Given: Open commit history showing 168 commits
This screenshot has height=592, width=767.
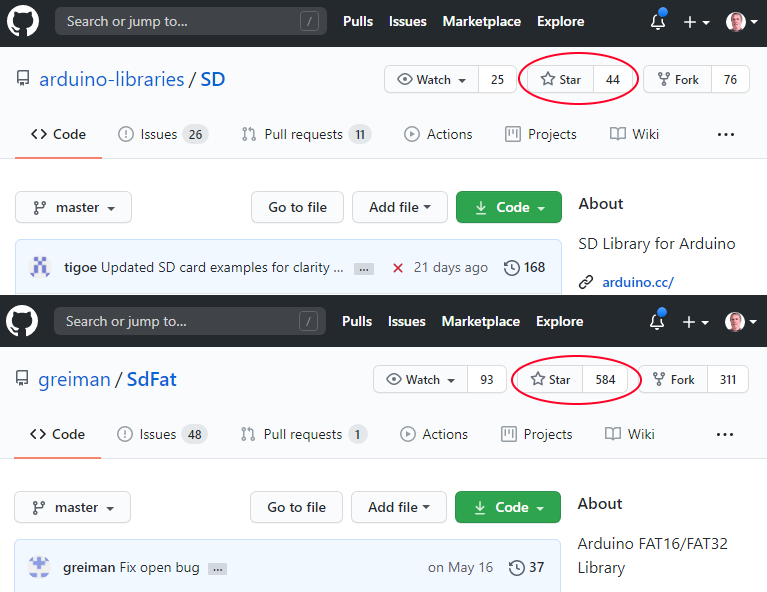Looking at the screenshot, I should click(x=525, y=268).
